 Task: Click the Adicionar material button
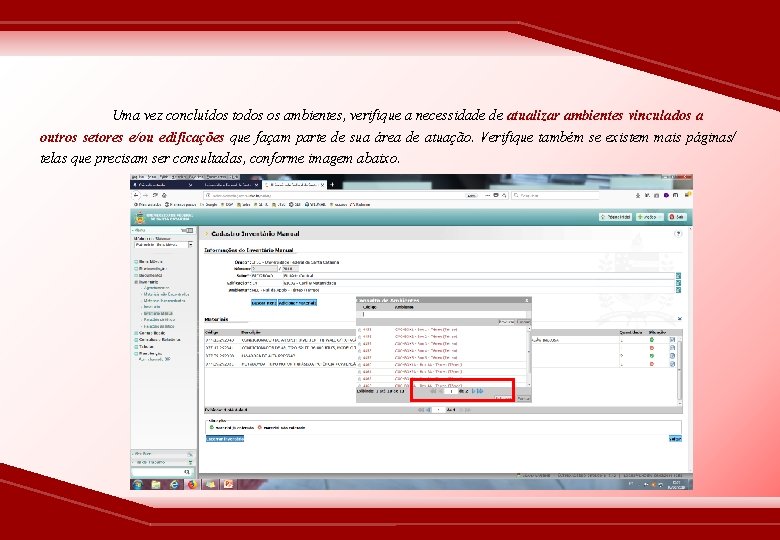[x=297, y=302]
